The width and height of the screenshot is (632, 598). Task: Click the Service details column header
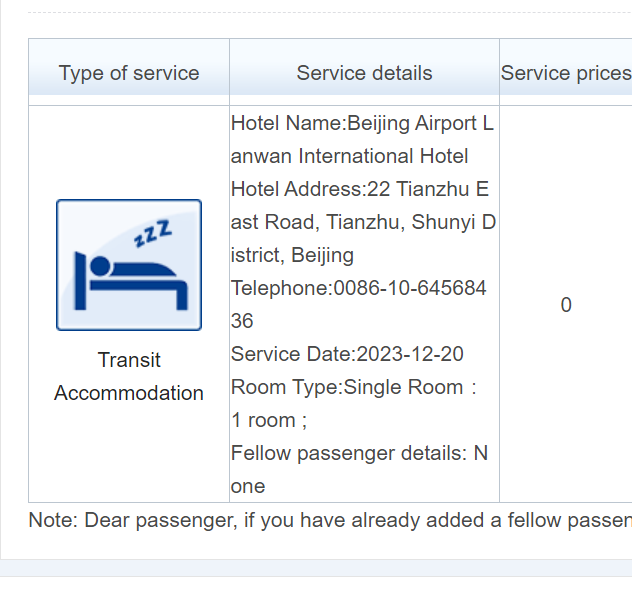coord(364,73)
